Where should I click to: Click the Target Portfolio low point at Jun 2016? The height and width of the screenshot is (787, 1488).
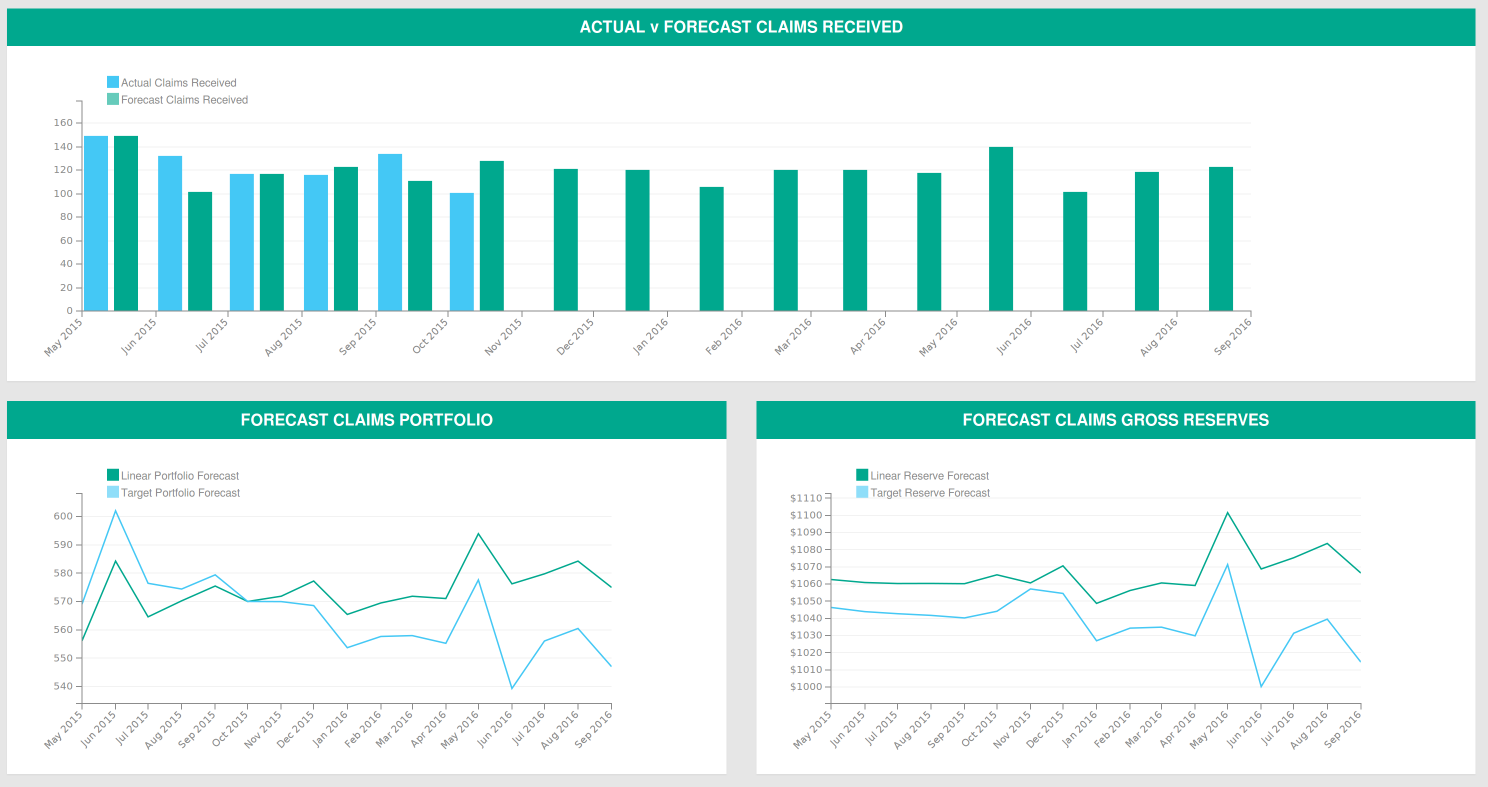pos(512,688)
